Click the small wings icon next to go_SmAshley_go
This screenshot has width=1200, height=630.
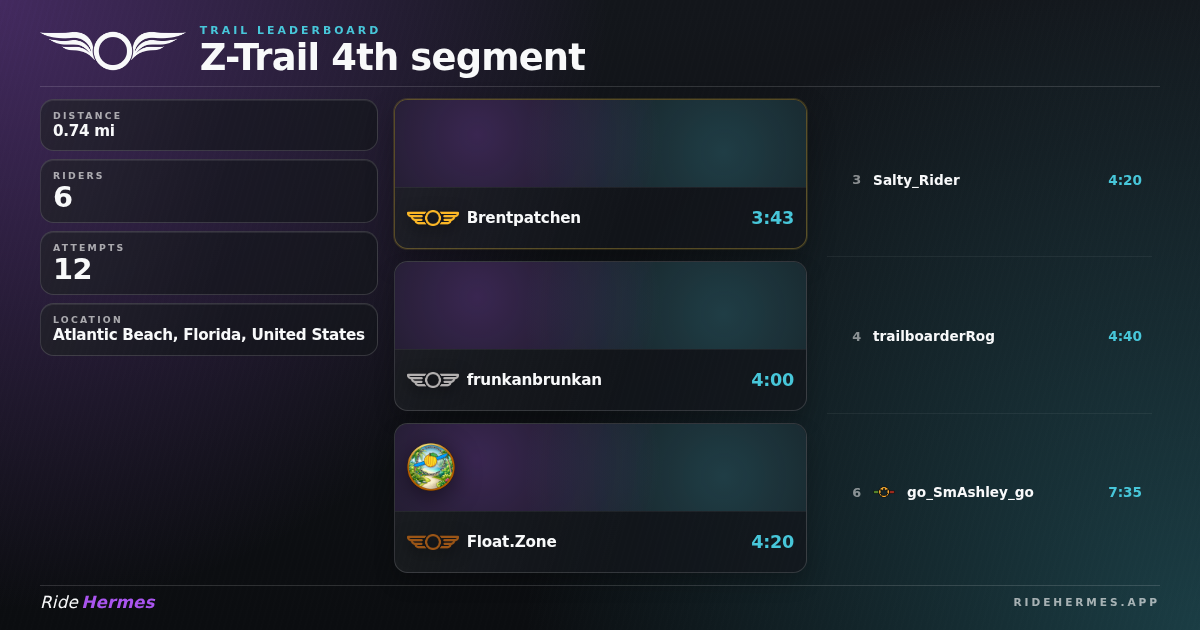coord(884,492)
